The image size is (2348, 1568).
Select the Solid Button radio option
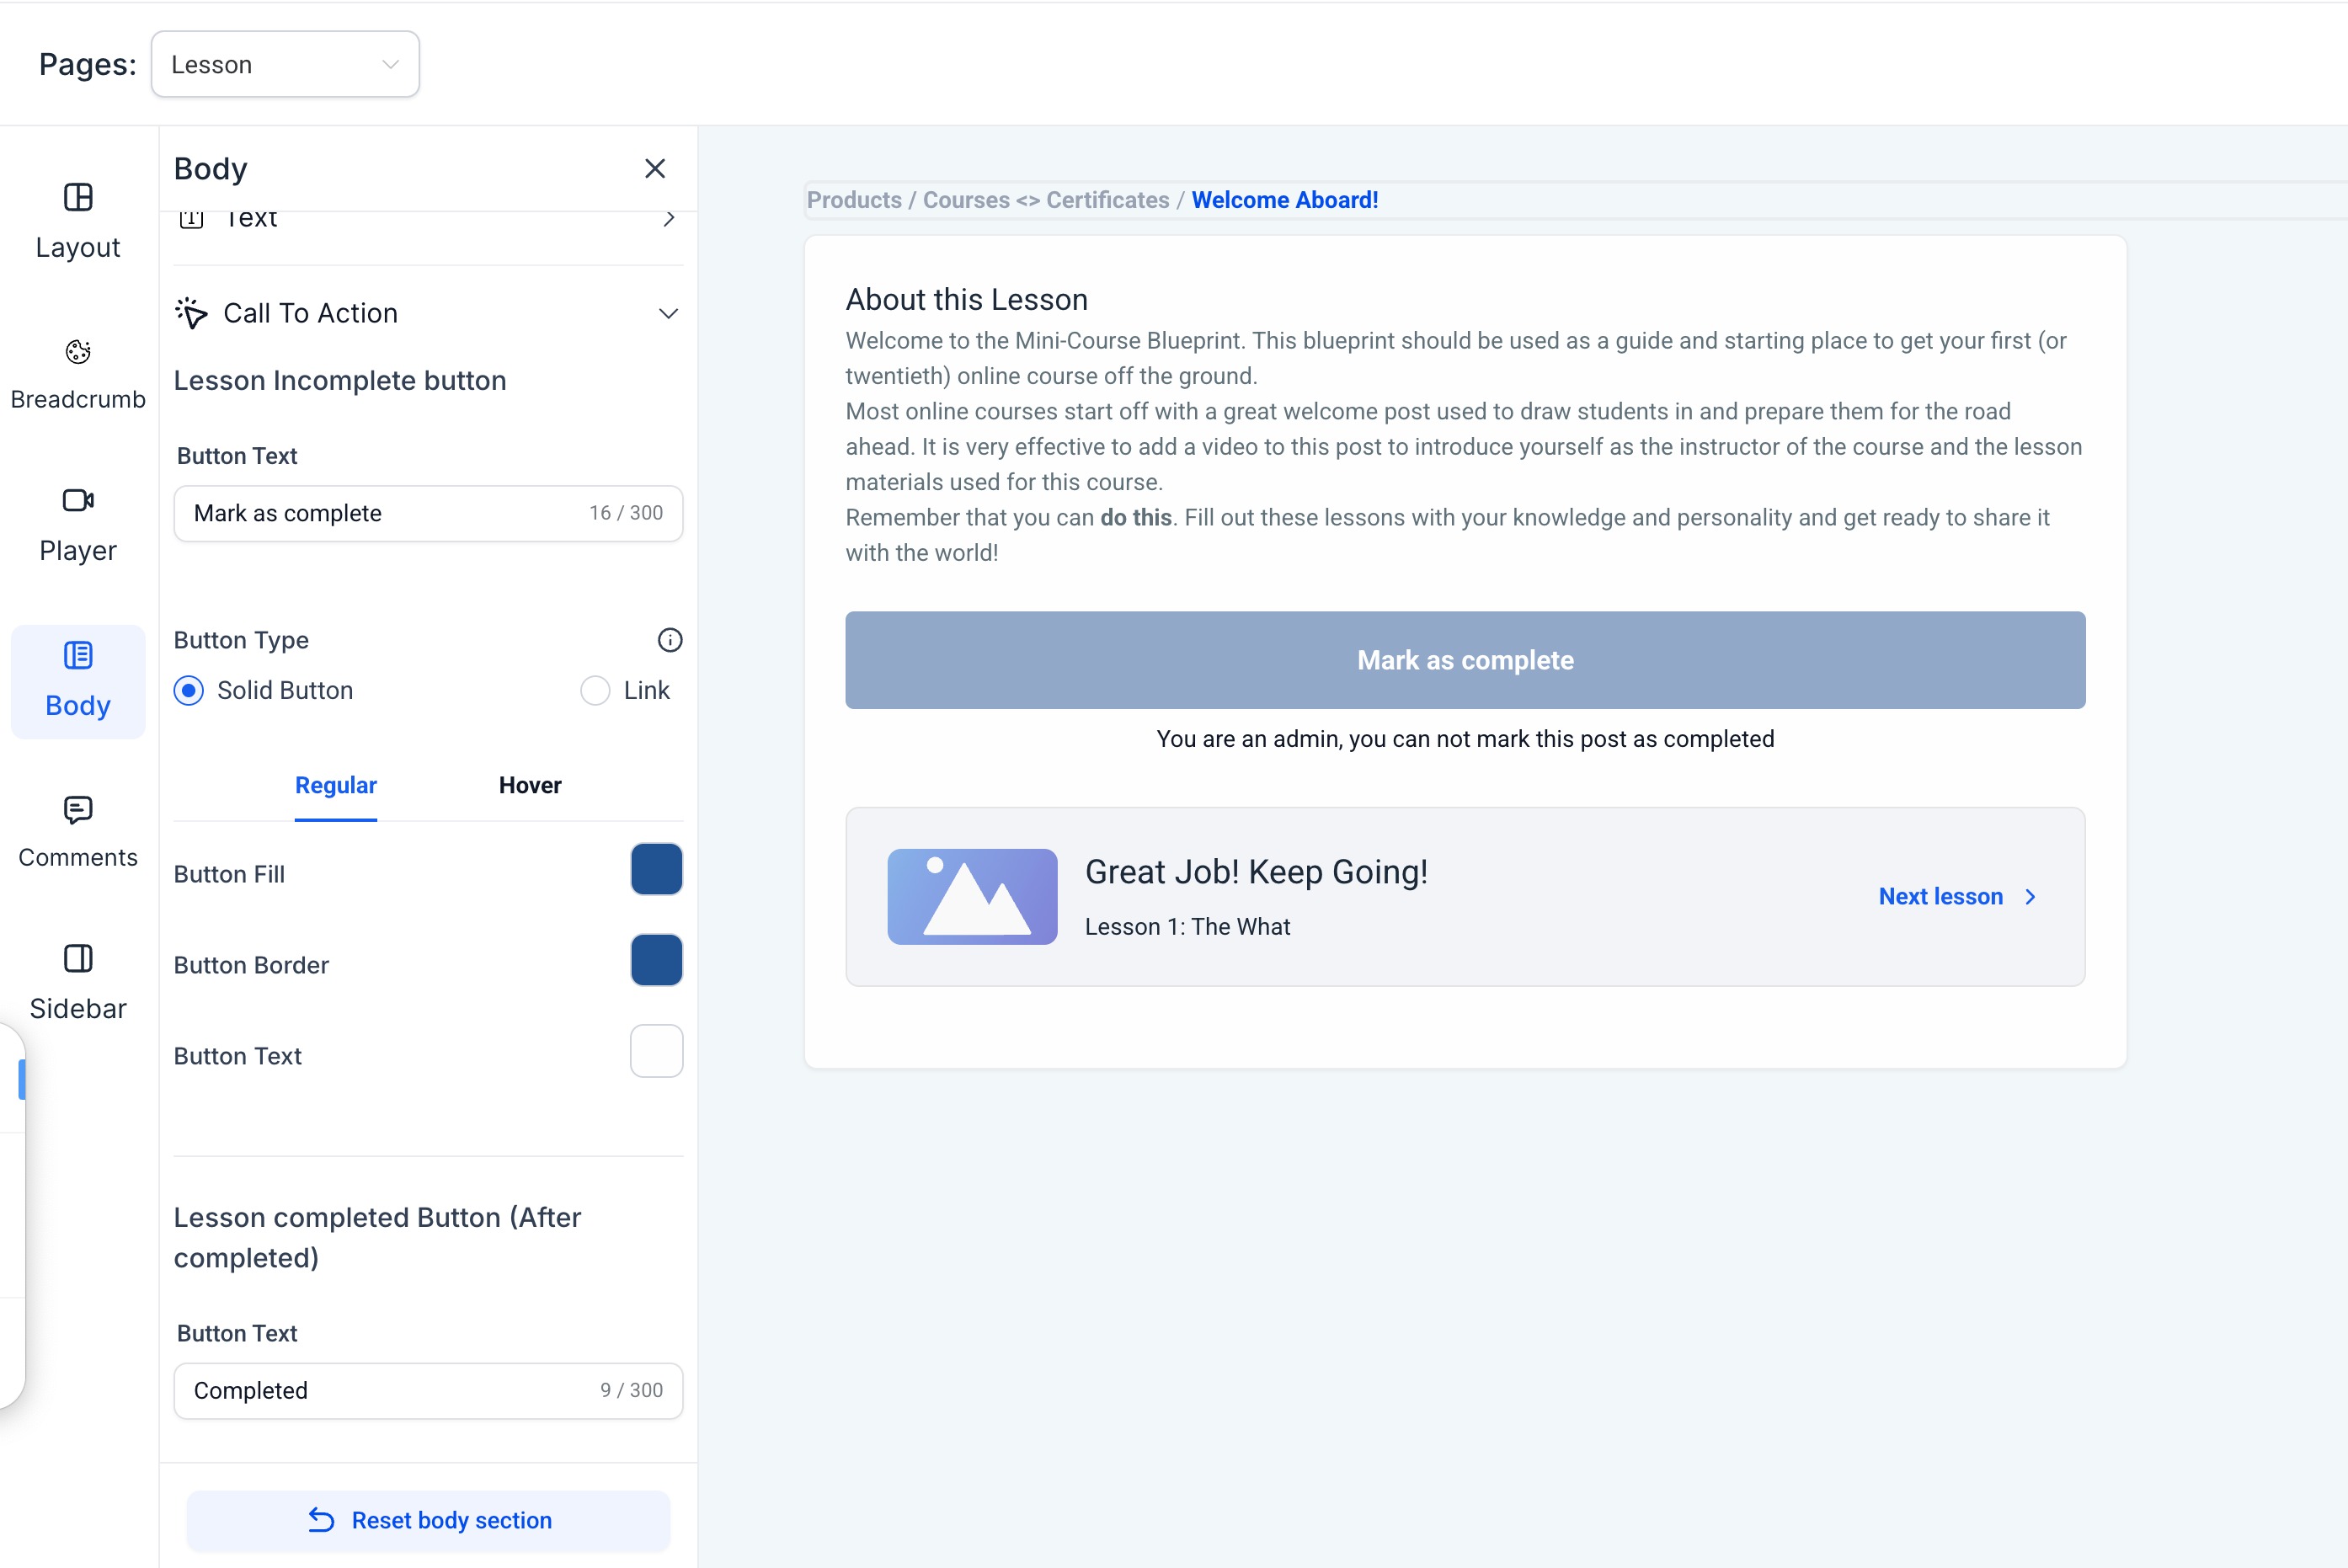coord(189,691)
